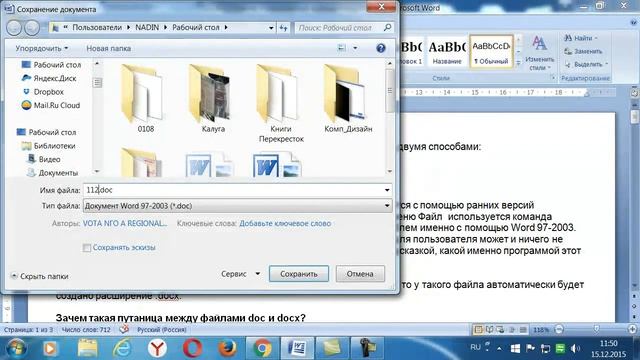This screenshot has height=360, width=640.
Task: Open Выделить dropdown in Word
Action: coord(586,64)
